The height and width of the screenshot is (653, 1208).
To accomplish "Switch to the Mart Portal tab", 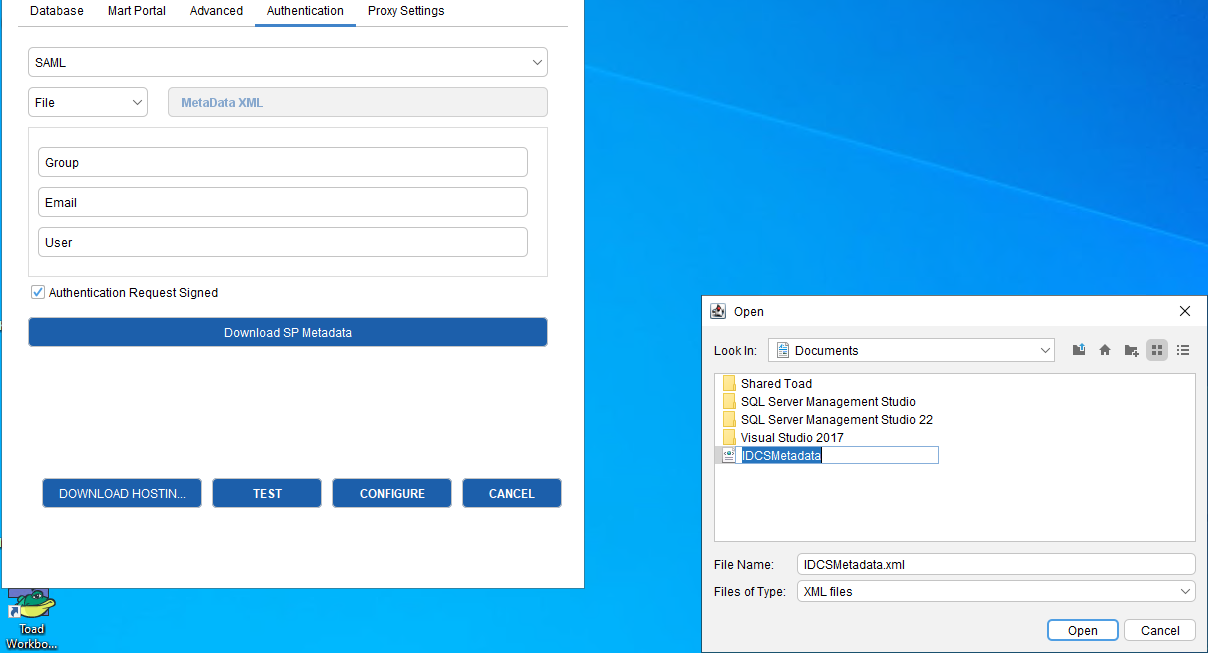I will (137, 11).
